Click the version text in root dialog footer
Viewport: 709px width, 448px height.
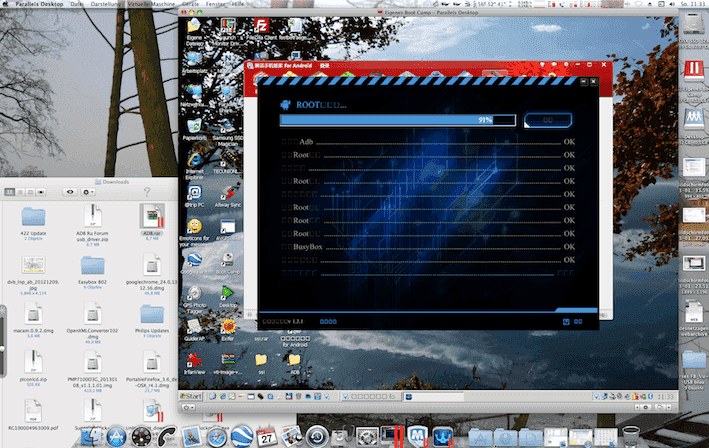(283, 321)
